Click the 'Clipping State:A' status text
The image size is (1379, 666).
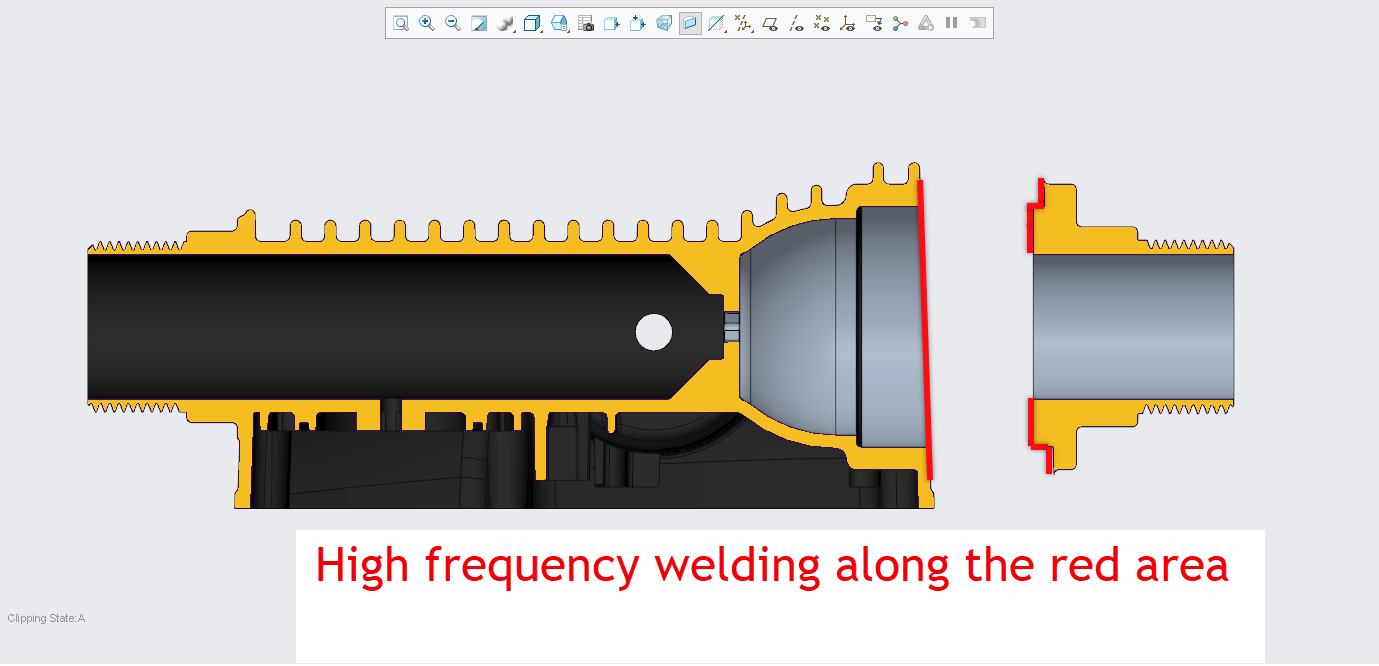pyautogui.click(x=46, y=618)
